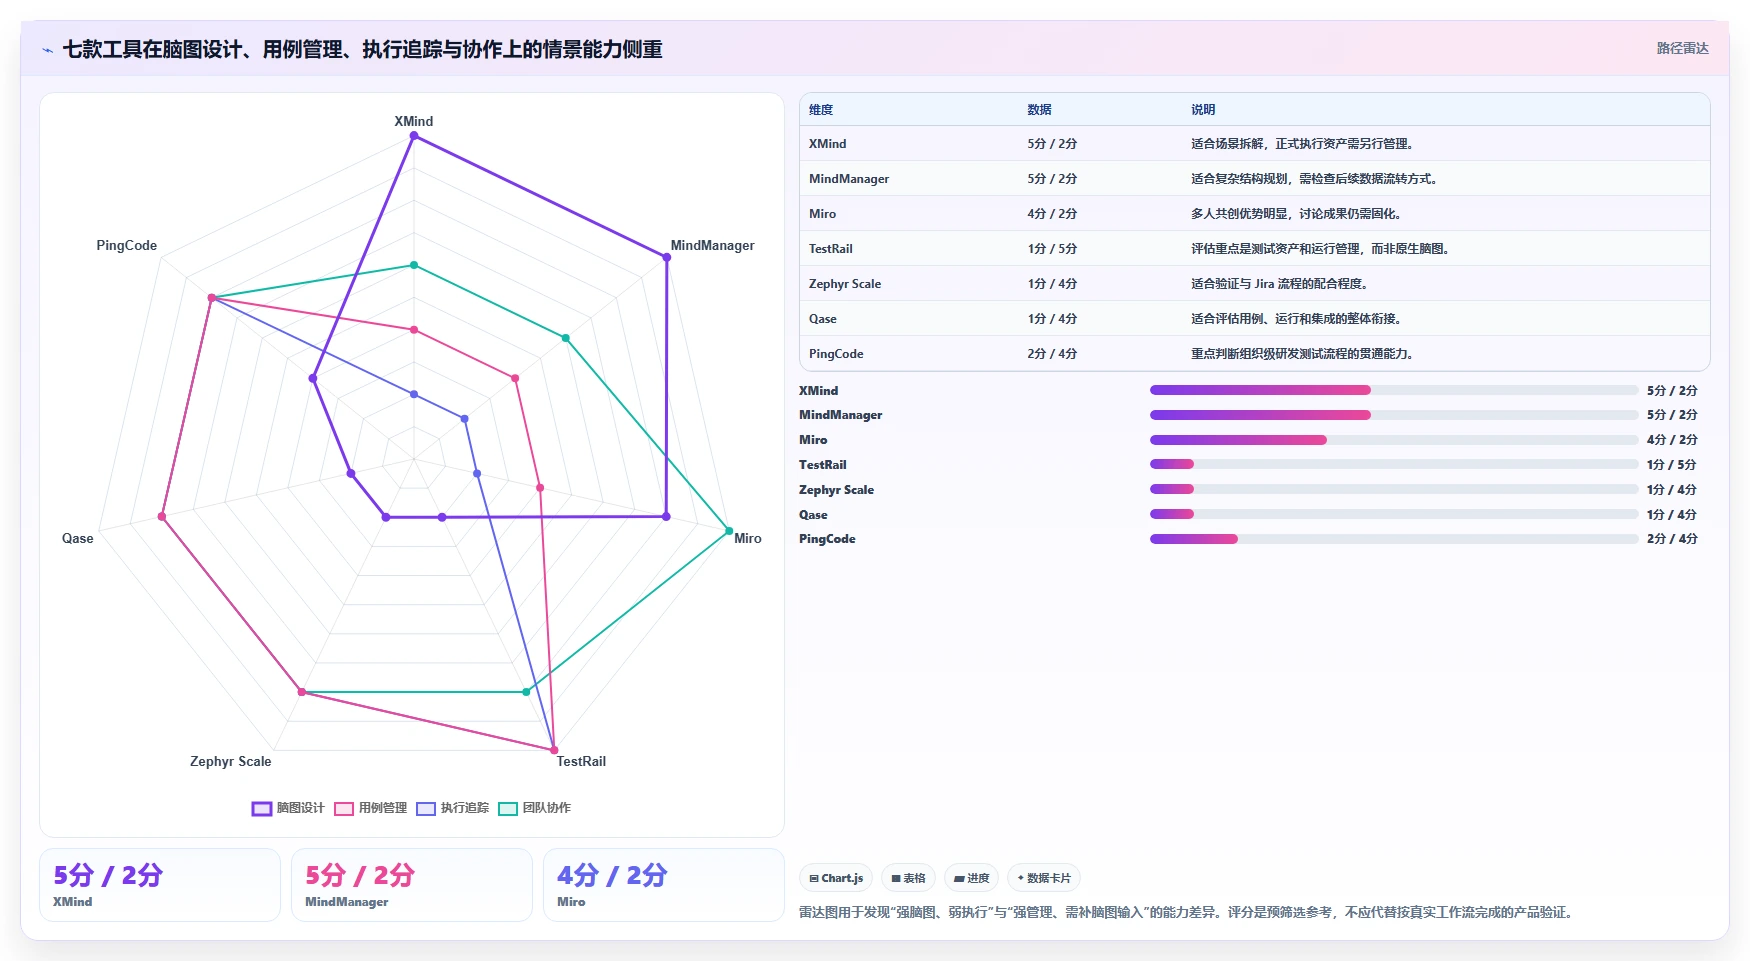Click the Miro table row name
Image resolution: width=1750 pixels, height=961 pixels.
(822, 214)
